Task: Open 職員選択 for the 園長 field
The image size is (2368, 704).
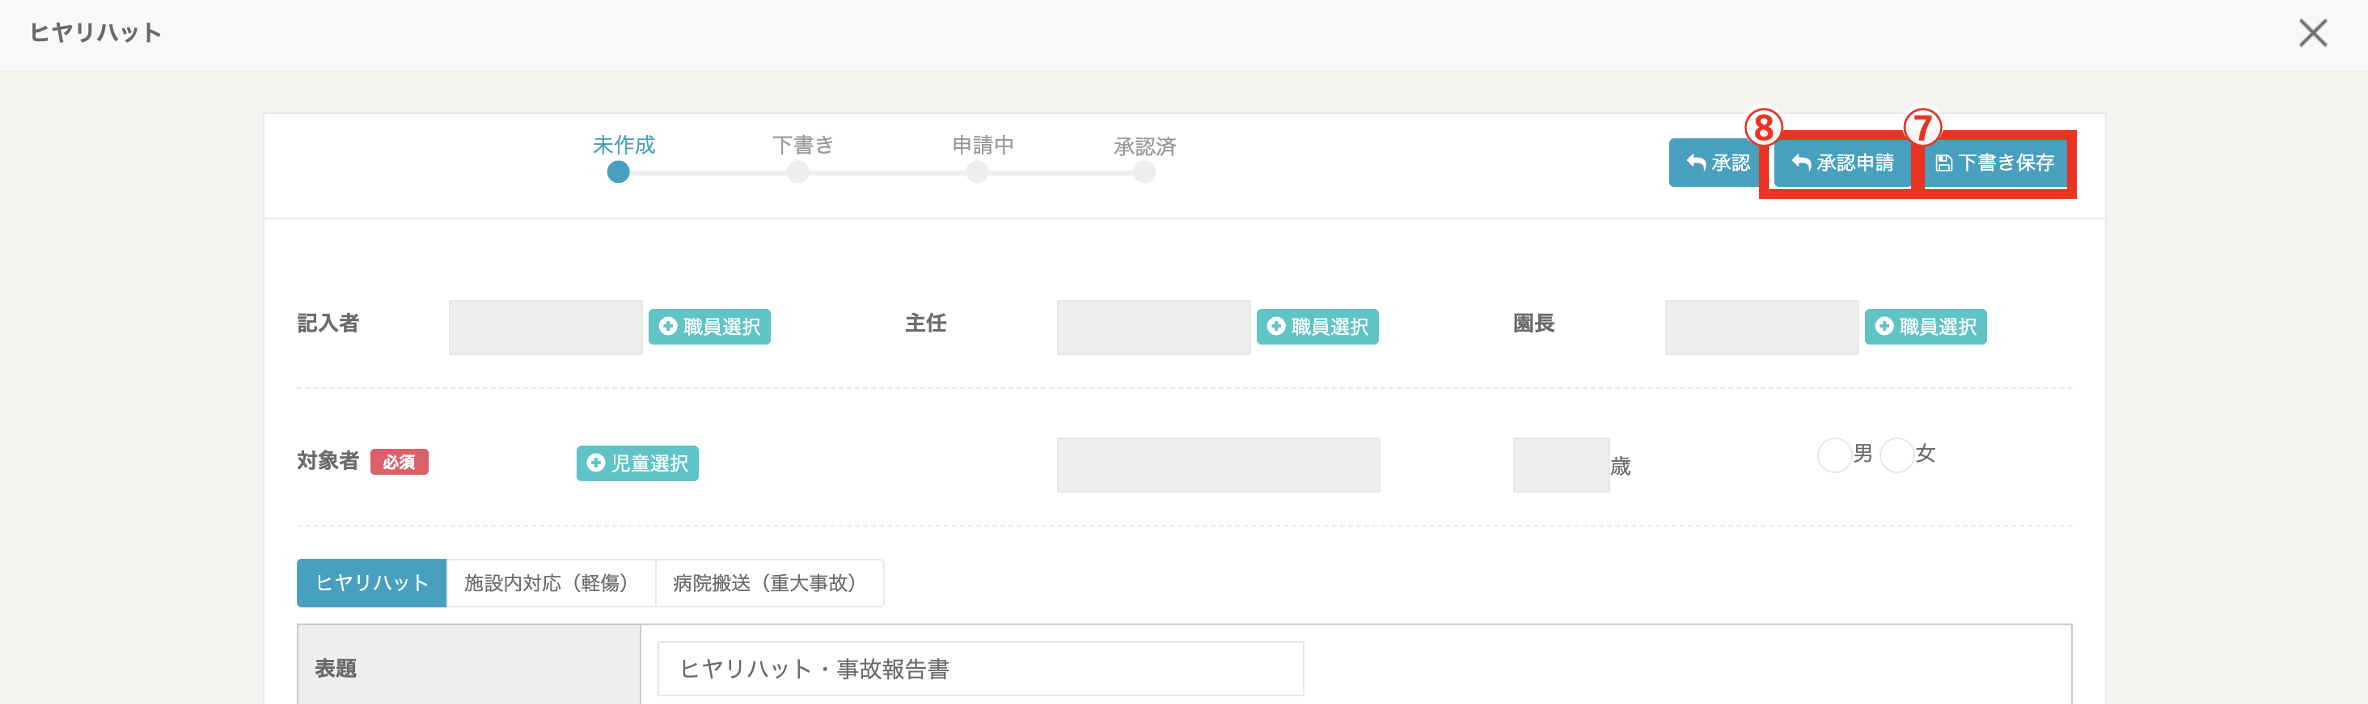Action: coord(1925,327)
